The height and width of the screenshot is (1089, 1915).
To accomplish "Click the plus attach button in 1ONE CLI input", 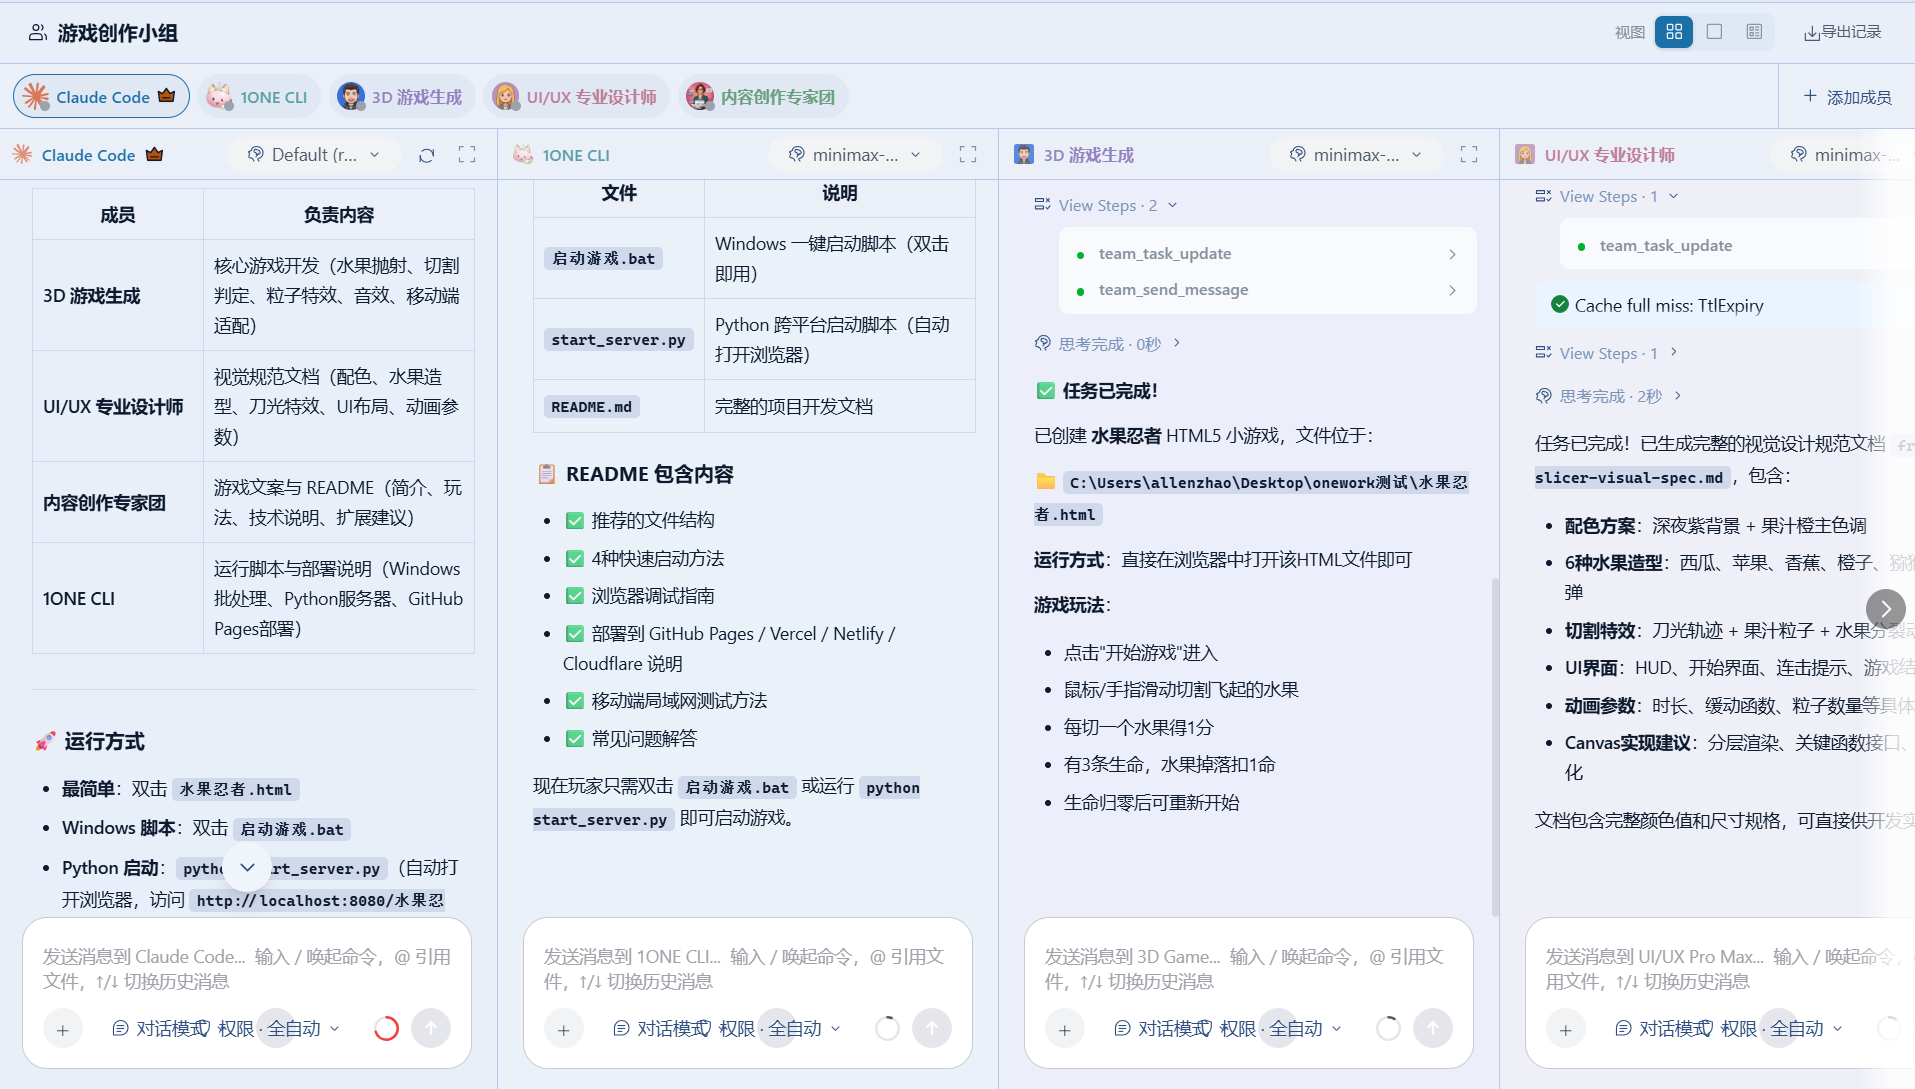I will coord(564,1029).
